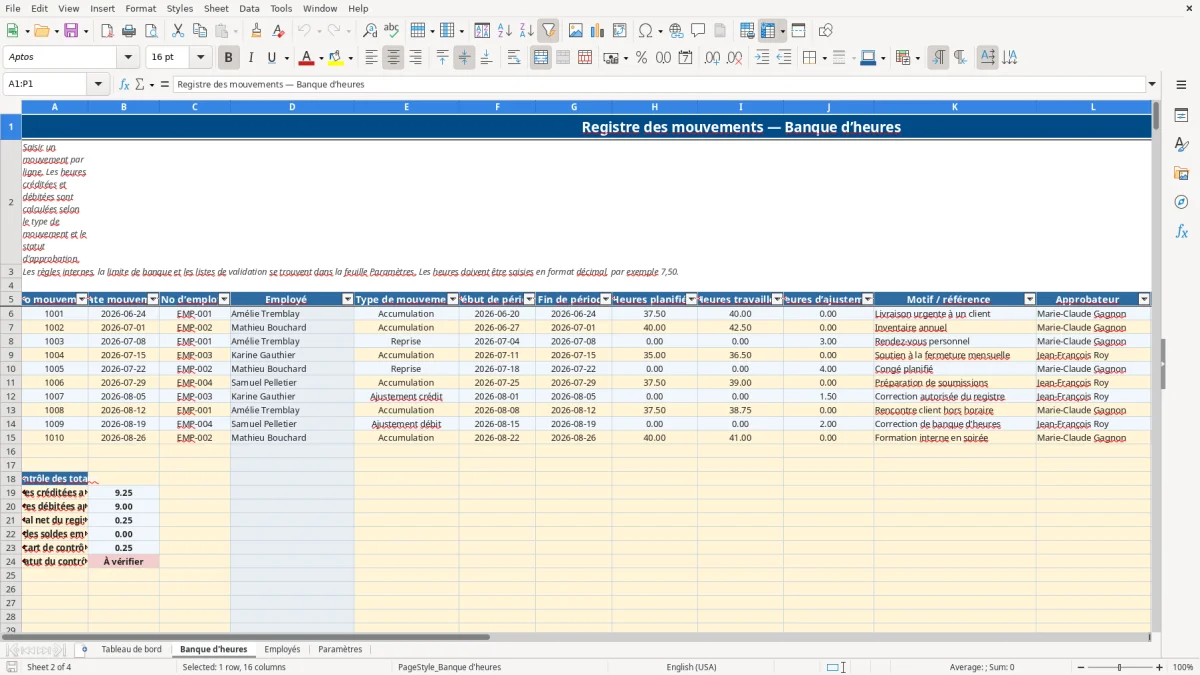Open the Font Size dropdown

[201, 58]
